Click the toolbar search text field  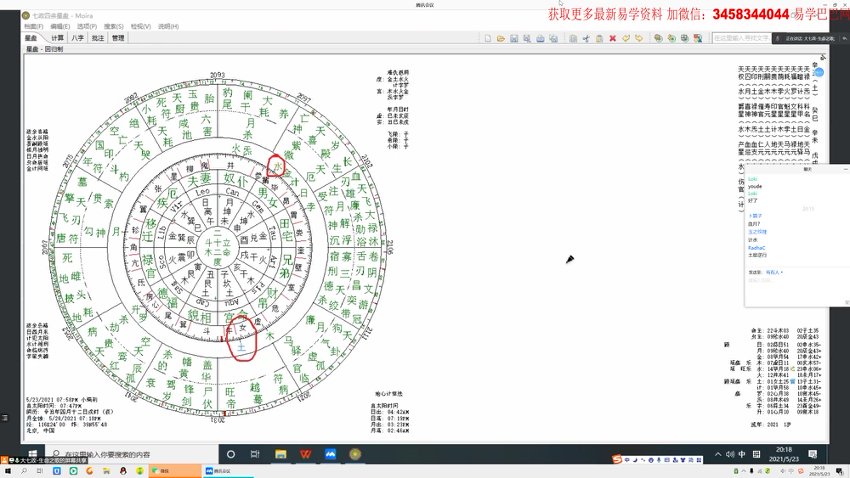tap(741, 38)
